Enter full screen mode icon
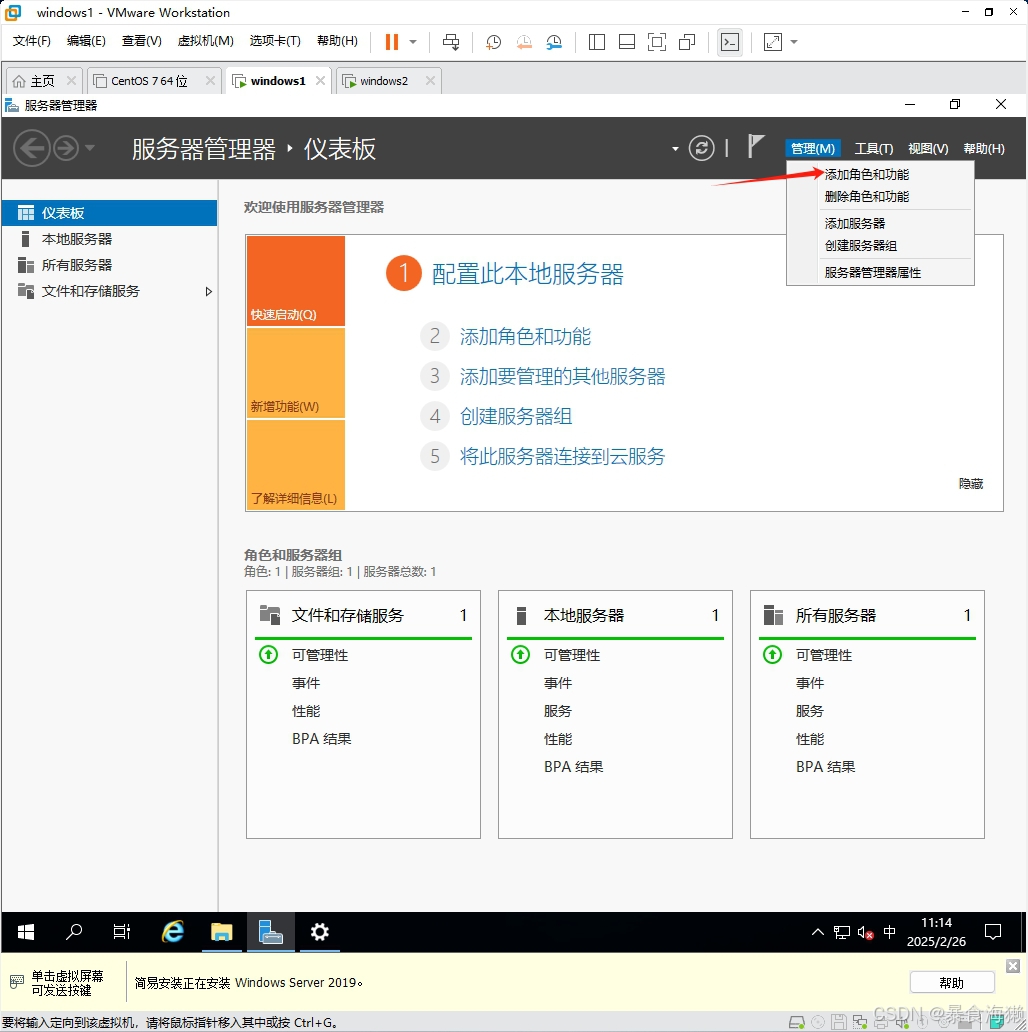Image resolution: width=1028 pixels, height=1032 pixels. pos(657,42)
